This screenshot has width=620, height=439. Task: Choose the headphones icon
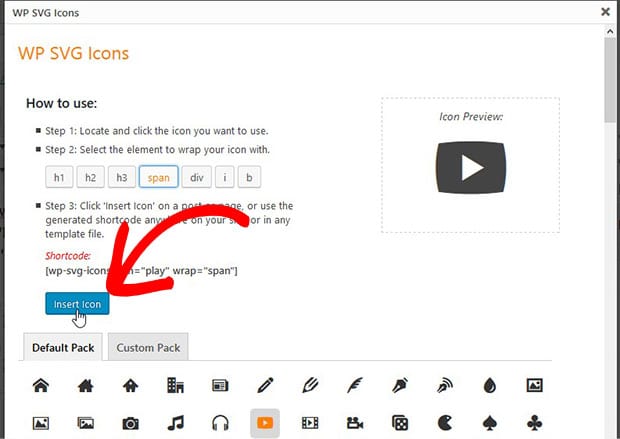(220, 423)
